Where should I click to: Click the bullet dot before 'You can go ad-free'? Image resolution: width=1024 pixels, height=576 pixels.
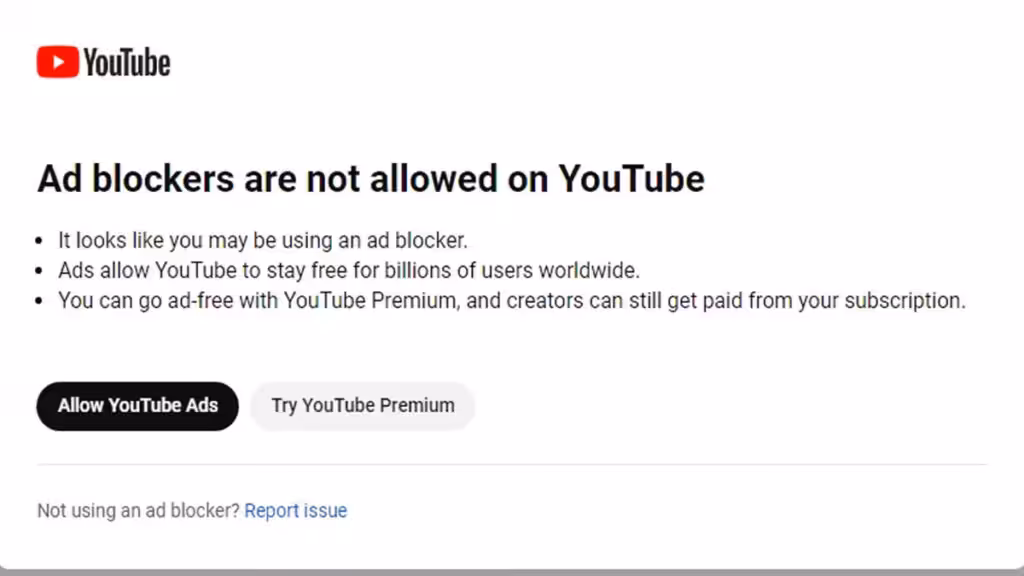40,301
